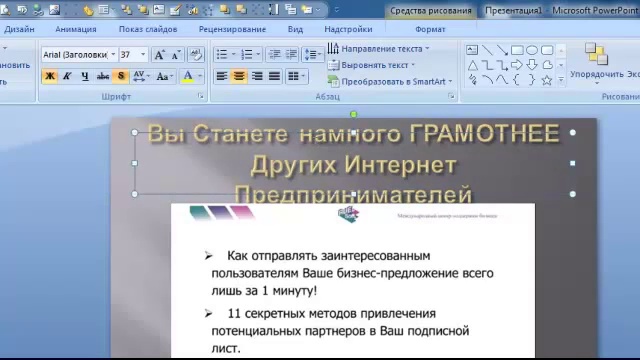Click the Clear All Formatting eraser icon

[x=196, y=55]
